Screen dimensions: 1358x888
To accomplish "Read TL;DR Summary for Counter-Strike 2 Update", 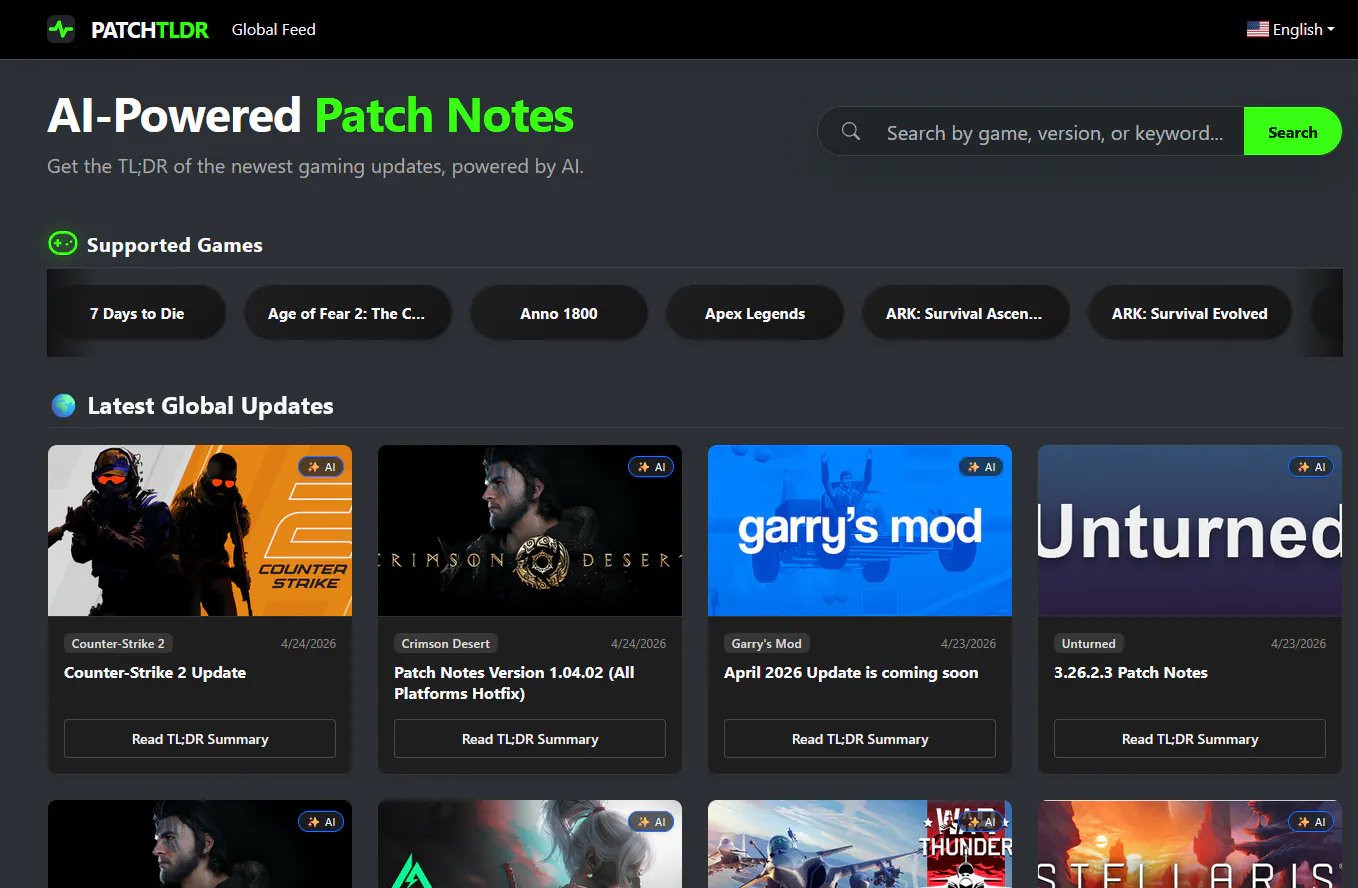I will 200,739.
